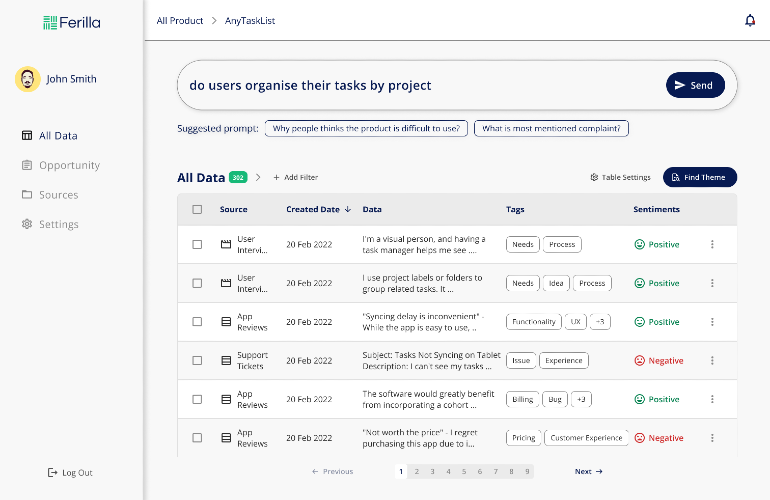Image resolution: width=770 pixels, height=500 pixels.
Task: Go to the Previous page
Action: tap(332, 472)
